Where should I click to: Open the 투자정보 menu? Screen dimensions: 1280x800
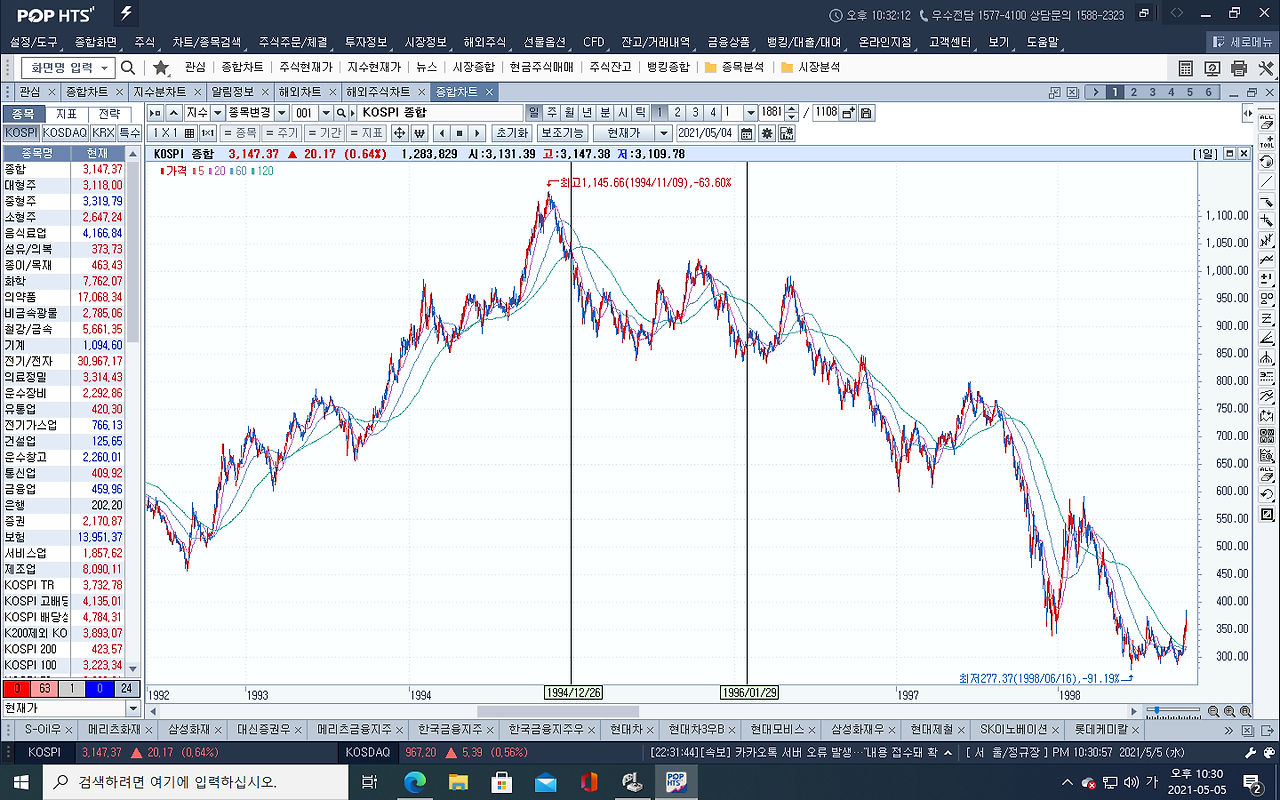click(366, 43)
